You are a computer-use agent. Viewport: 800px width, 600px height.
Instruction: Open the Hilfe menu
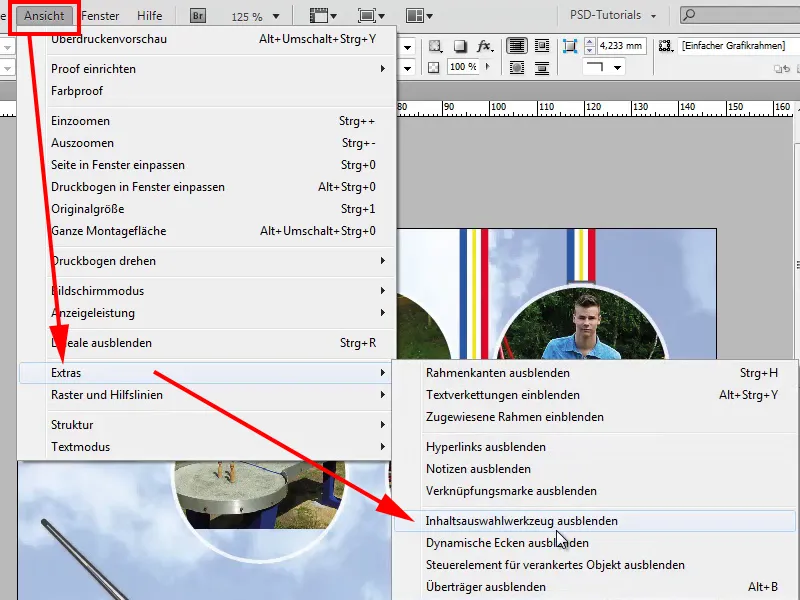point(152,14)
